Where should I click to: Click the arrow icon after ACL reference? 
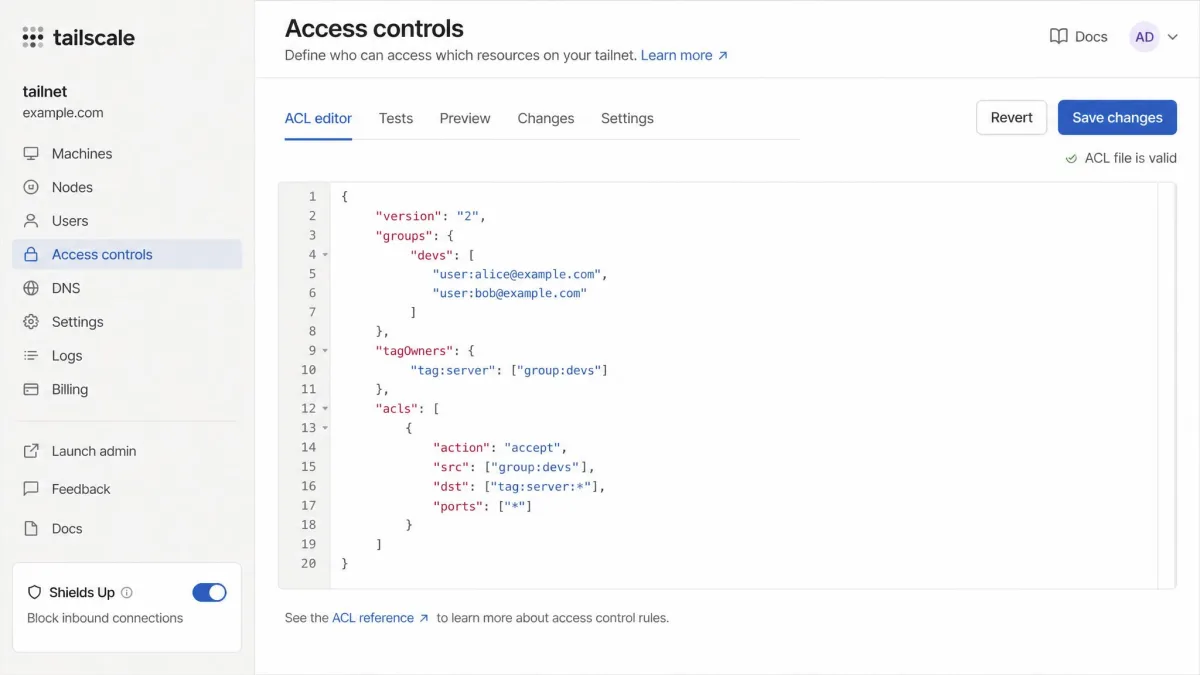(424, 618)
